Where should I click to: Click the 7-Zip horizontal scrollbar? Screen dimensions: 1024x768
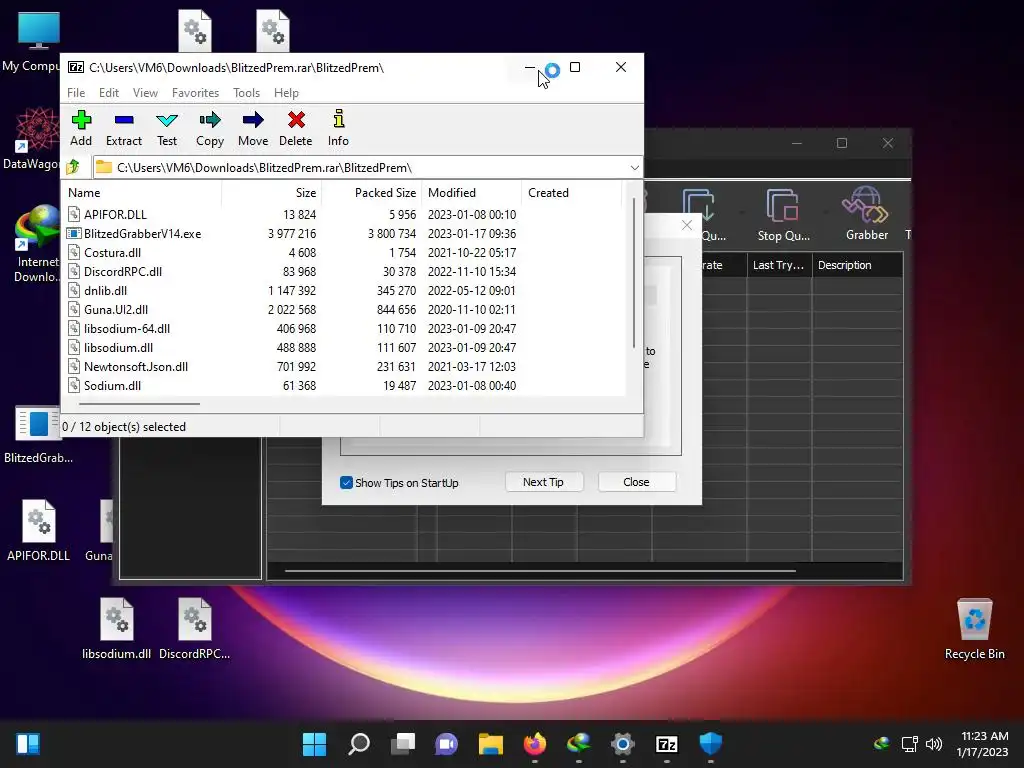139,404
